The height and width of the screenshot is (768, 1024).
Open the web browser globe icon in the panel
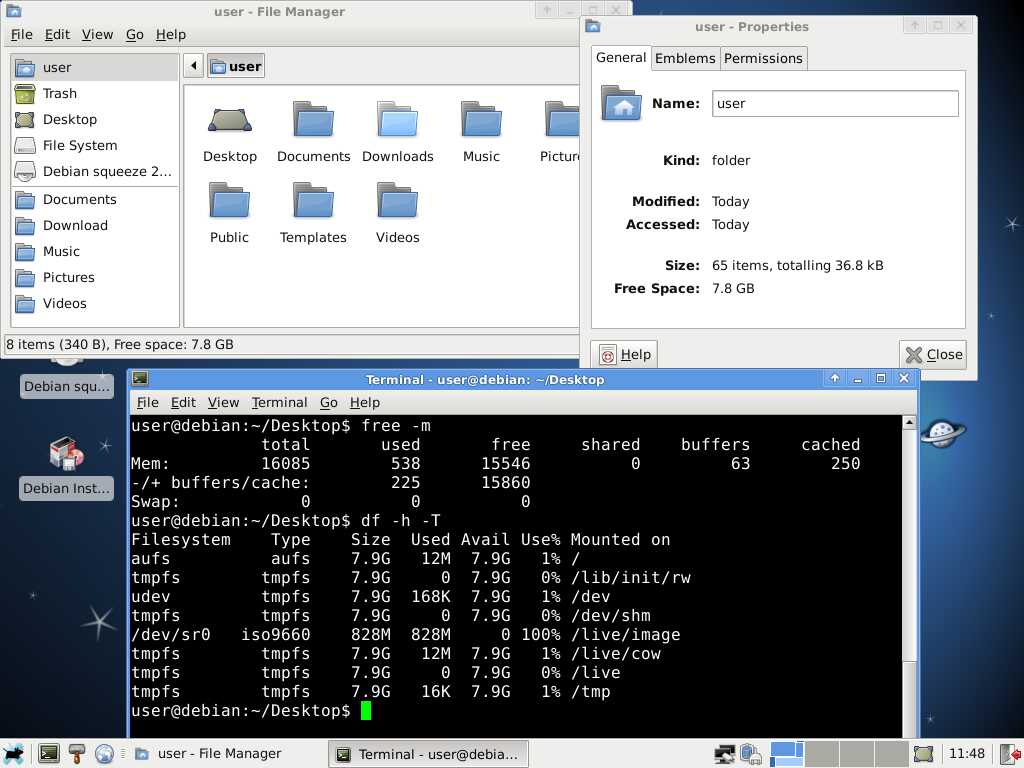(x=104, y=754)
